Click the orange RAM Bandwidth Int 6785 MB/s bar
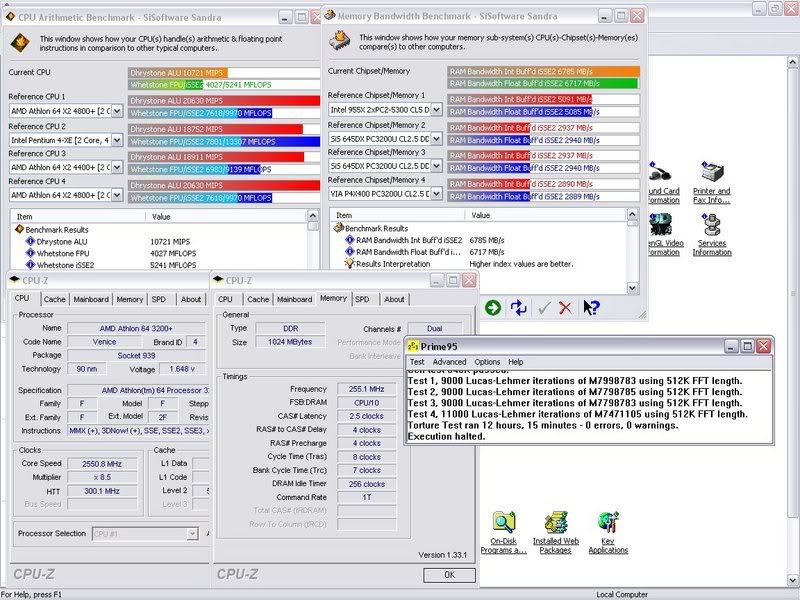 543,71
